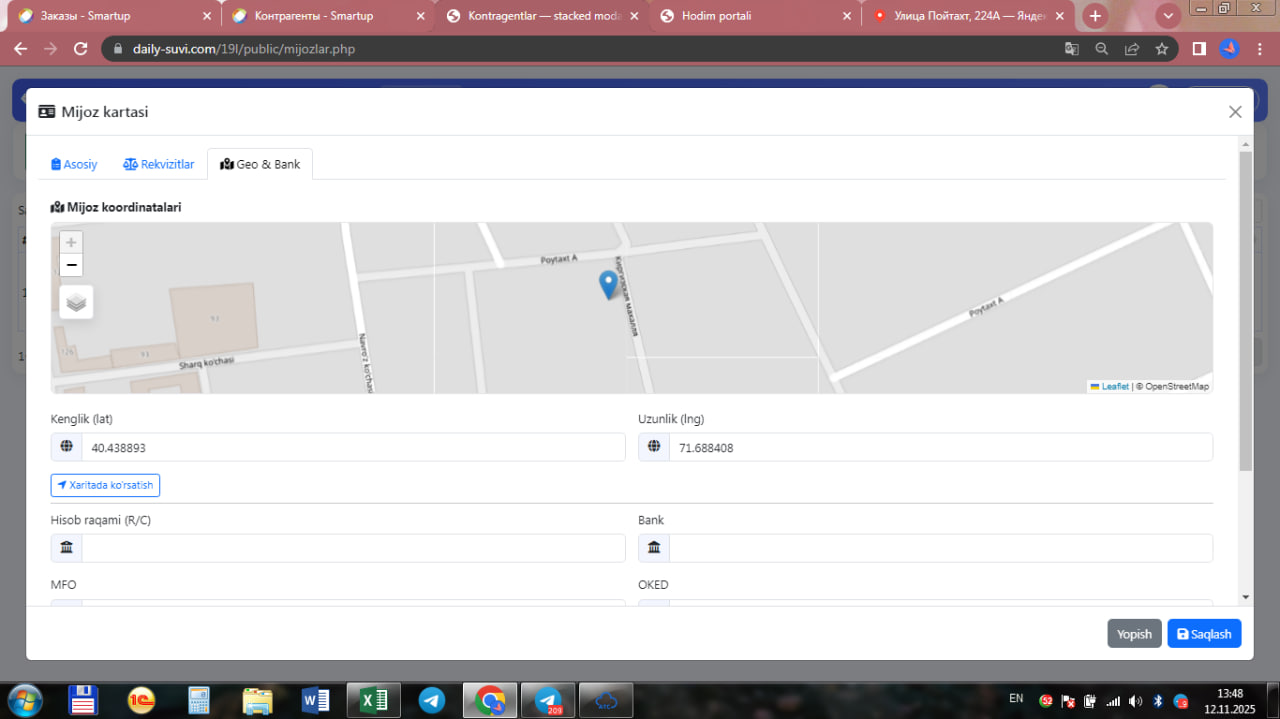
Task: Click the Chrome translate page icon
Action: tap(1071, 49)
